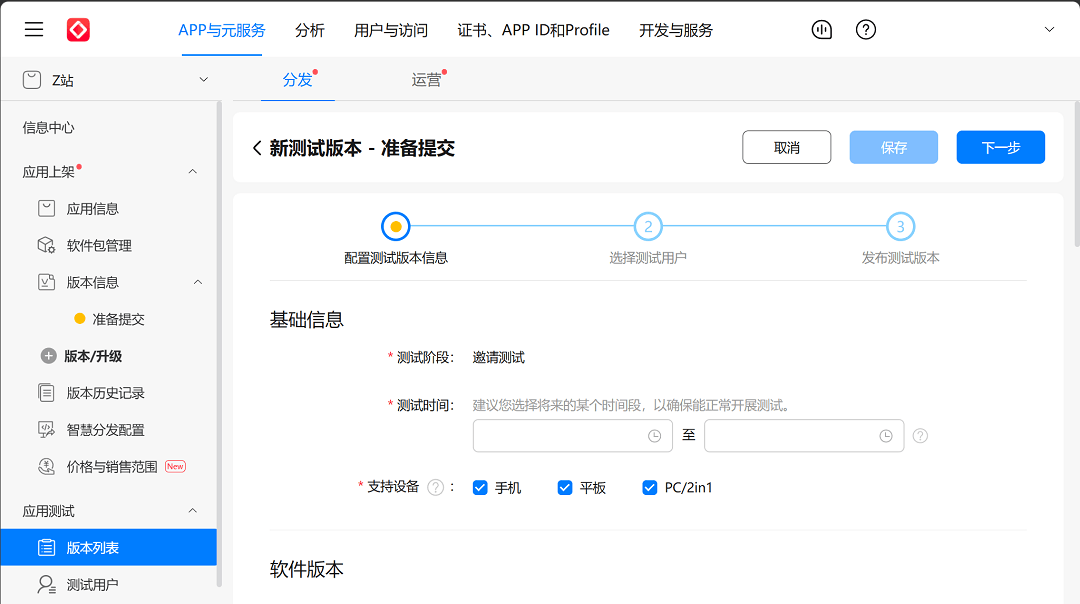This screenshot has height=604, width=1080.
Task: Click the 保存 button
Action: 893,147
